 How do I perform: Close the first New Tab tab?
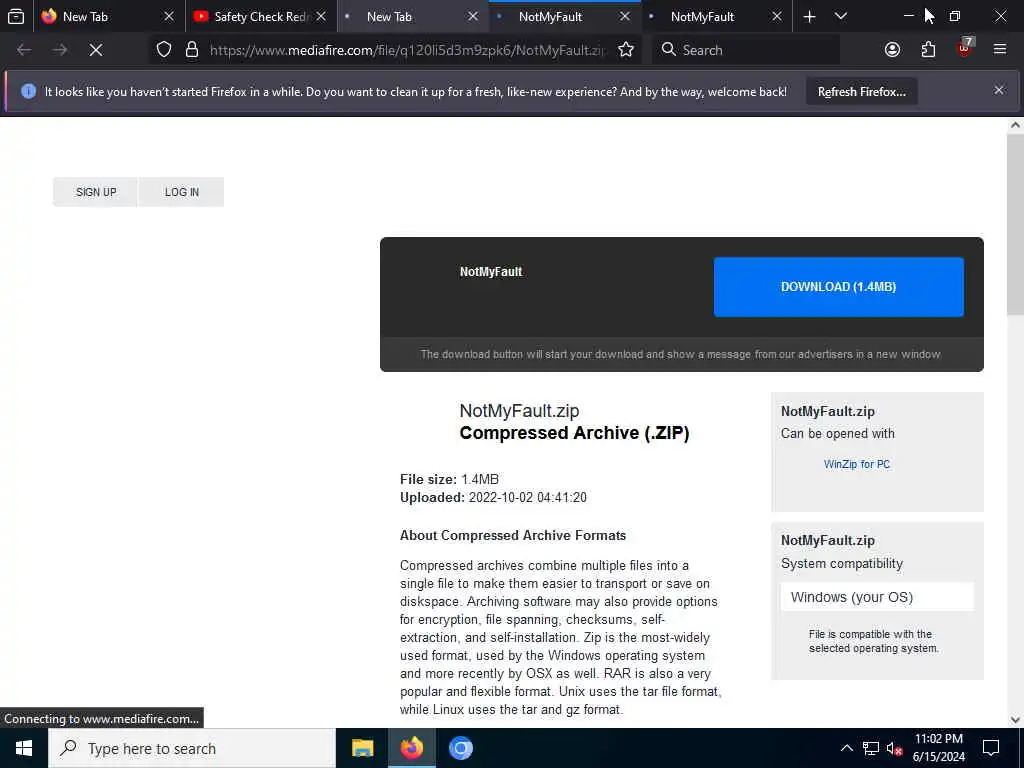(168, 16)
